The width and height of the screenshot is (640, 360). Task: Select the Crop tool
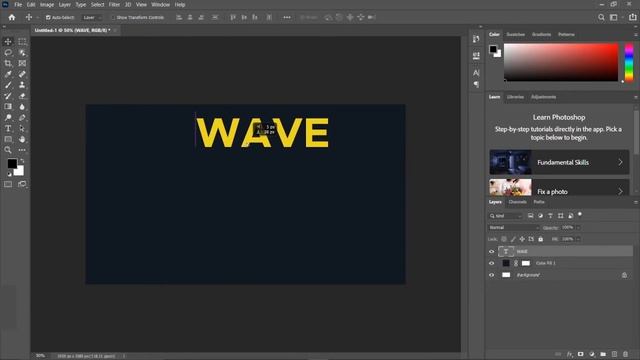[x=8, y=63]
